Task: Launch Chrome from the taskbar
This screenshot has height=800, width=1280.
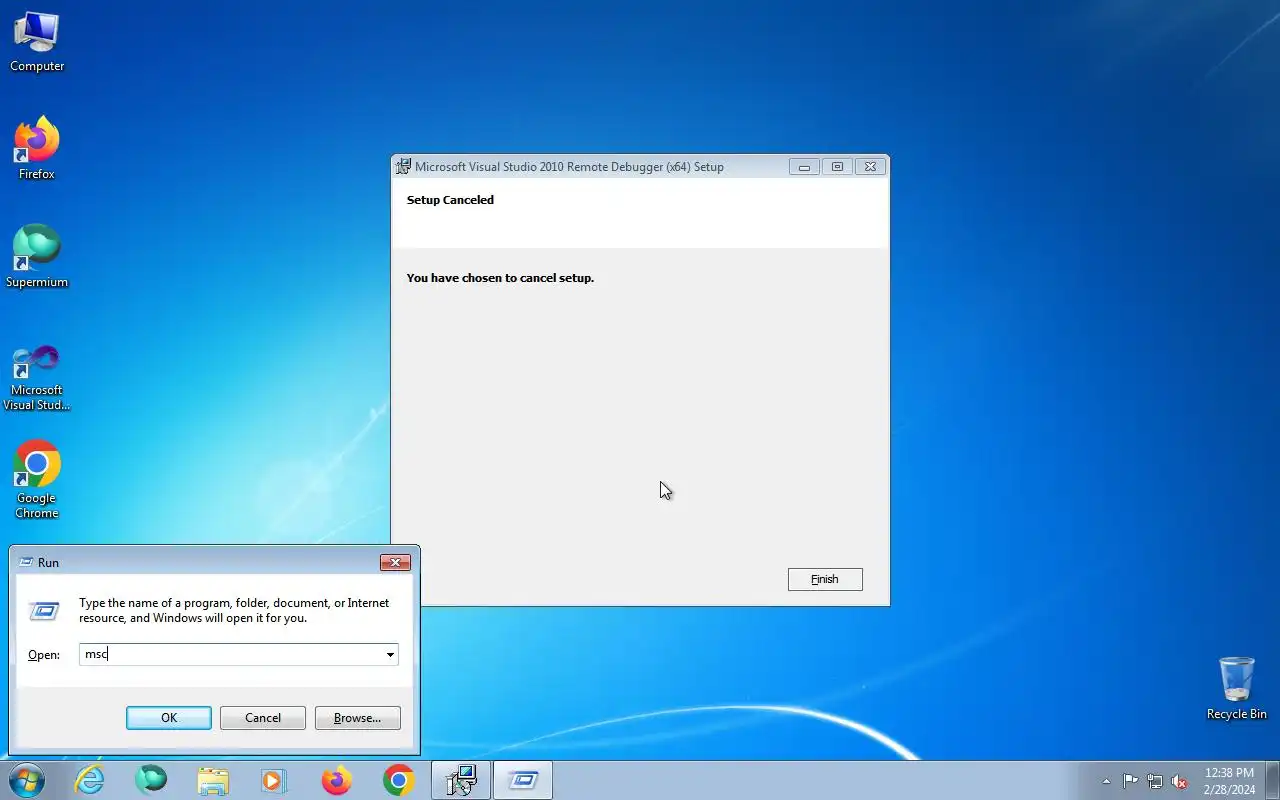Action: click(x=398, y=780)
